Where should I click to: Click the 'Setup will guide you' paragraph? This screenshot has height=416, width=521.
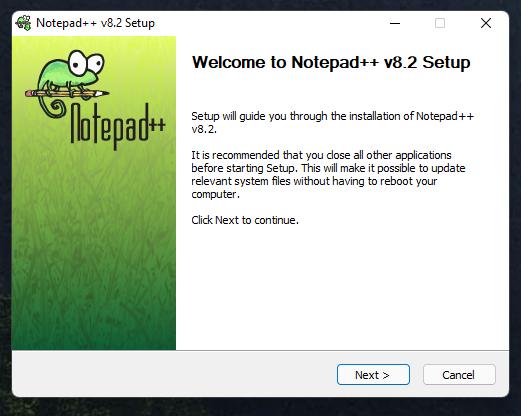[332, 122]
